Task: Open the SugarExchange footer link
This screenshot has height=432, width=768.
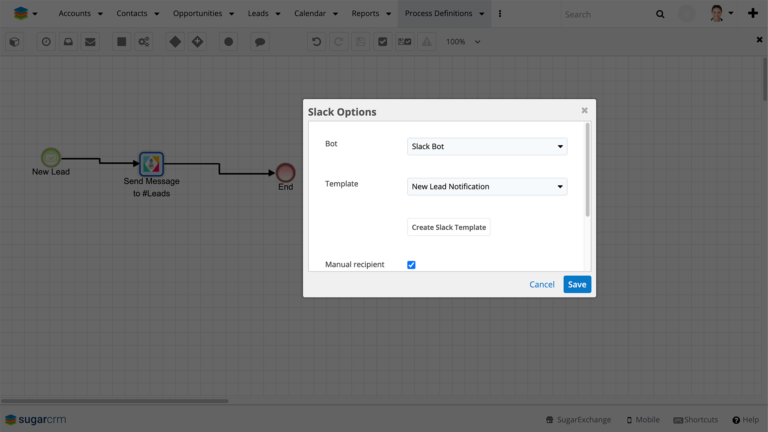Action: (x=578, y=420)
